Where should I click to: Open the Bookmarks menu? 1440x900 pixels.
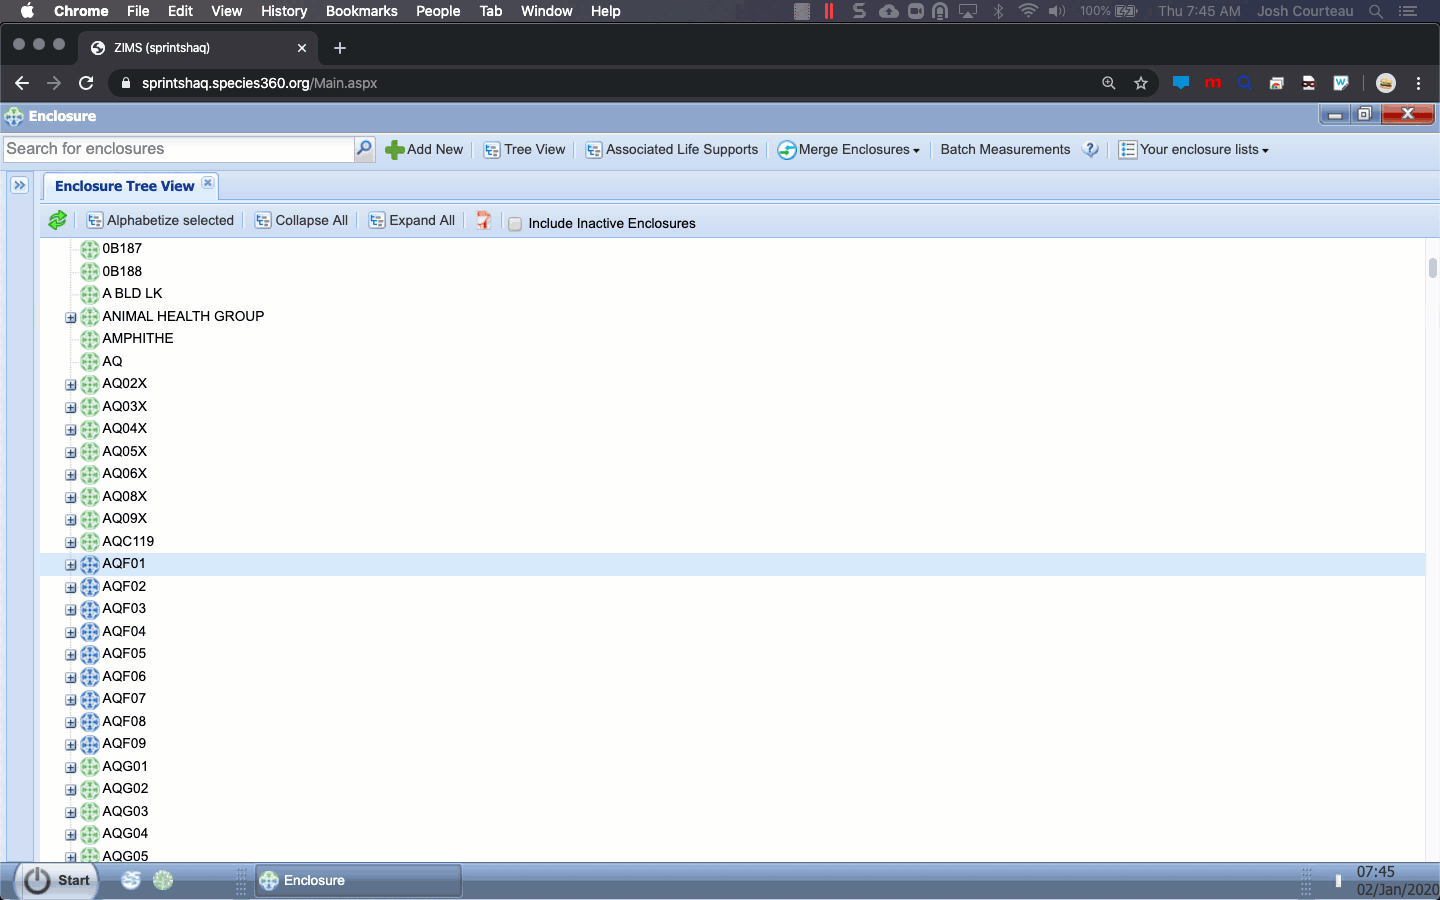[x=361, y=11]
